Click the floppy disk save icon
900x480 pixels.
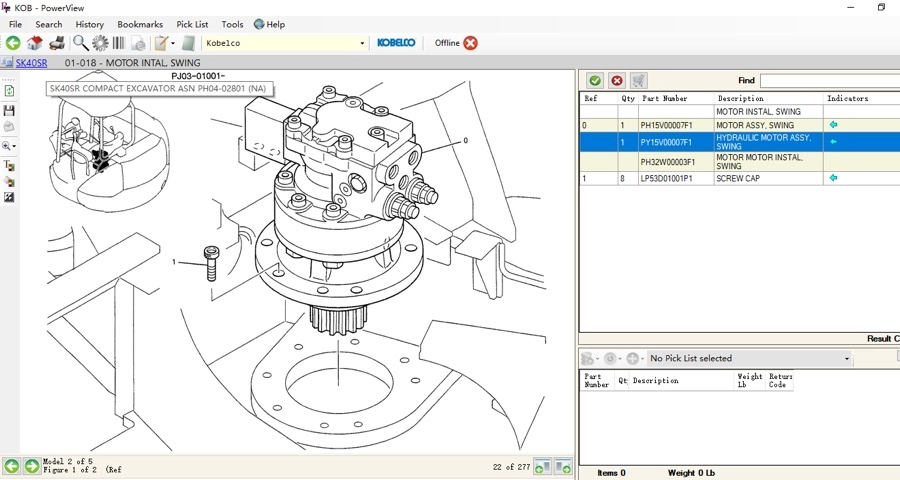[9, 110]
